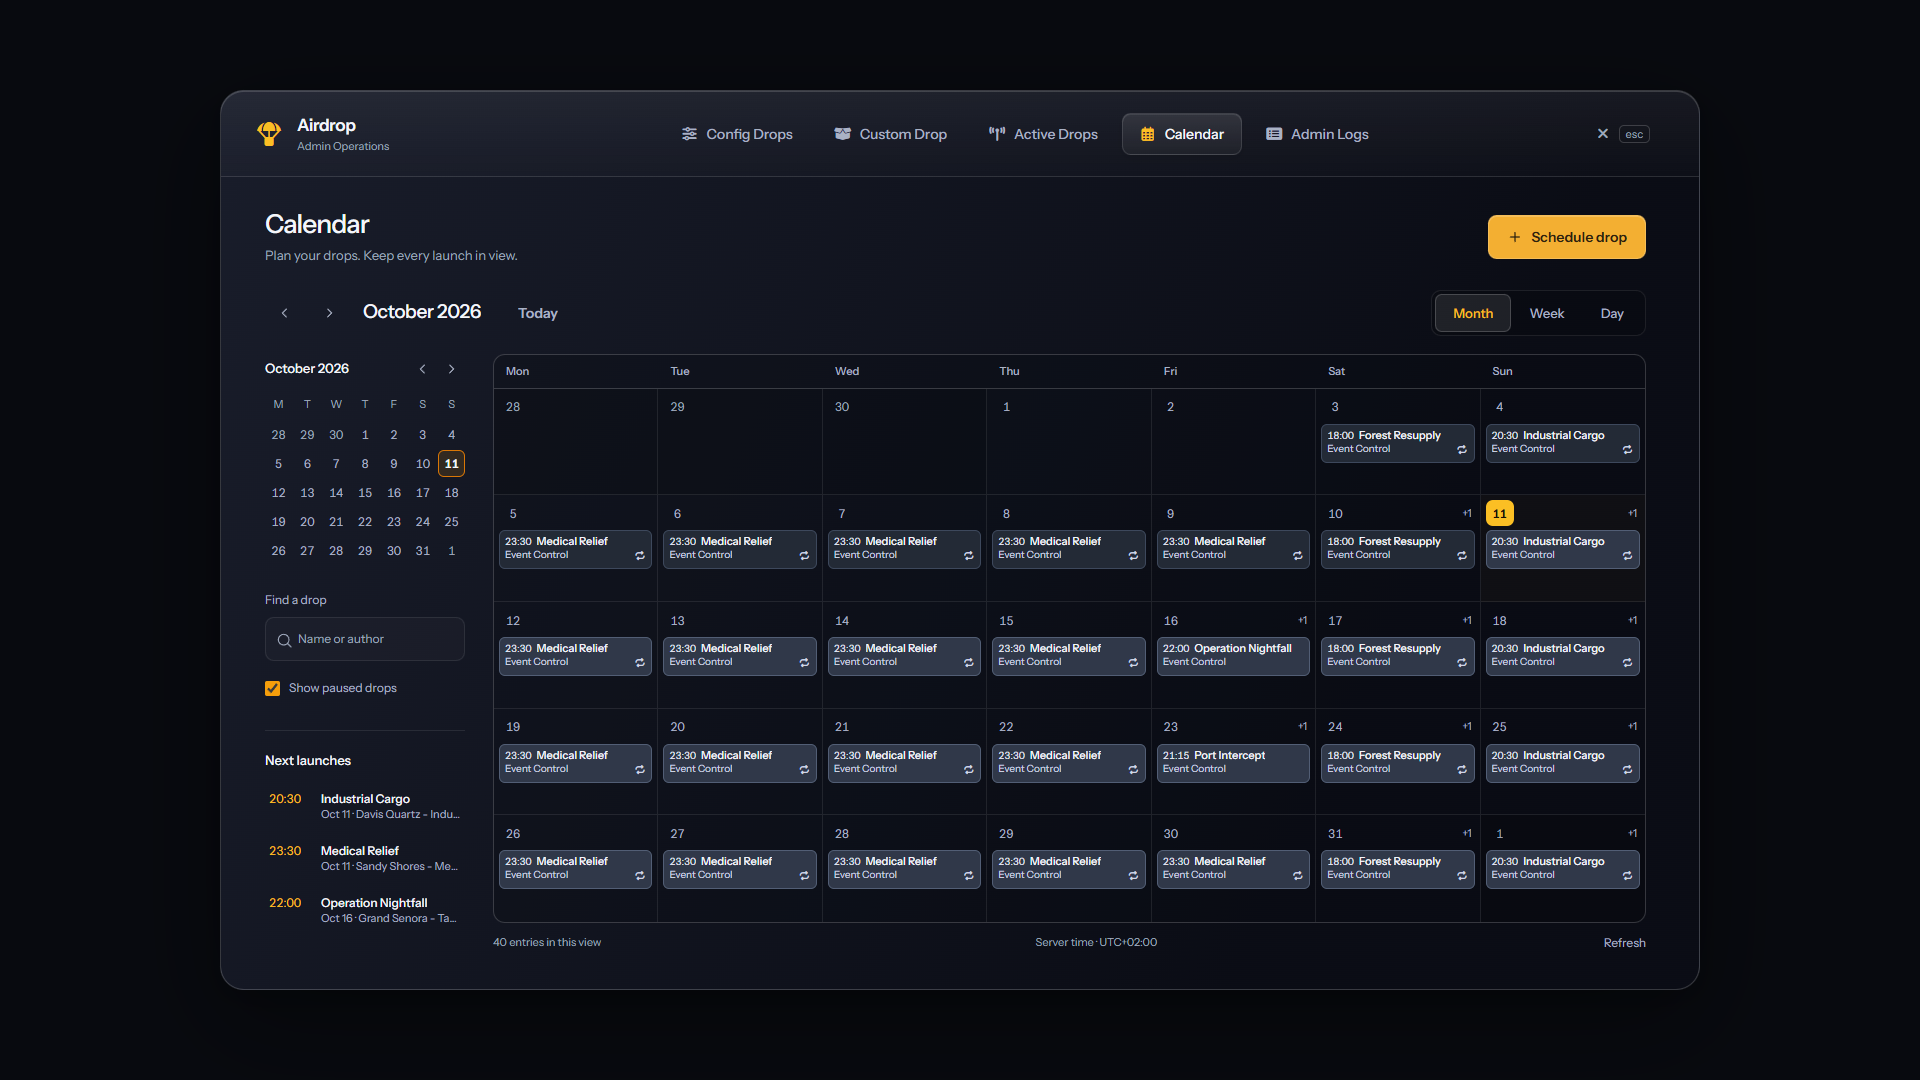Viewport: 1920px width, 1080px height.
Task: Expand +1 more entries on day 16
Action: pyautogui.click(x=1303, y=621)
